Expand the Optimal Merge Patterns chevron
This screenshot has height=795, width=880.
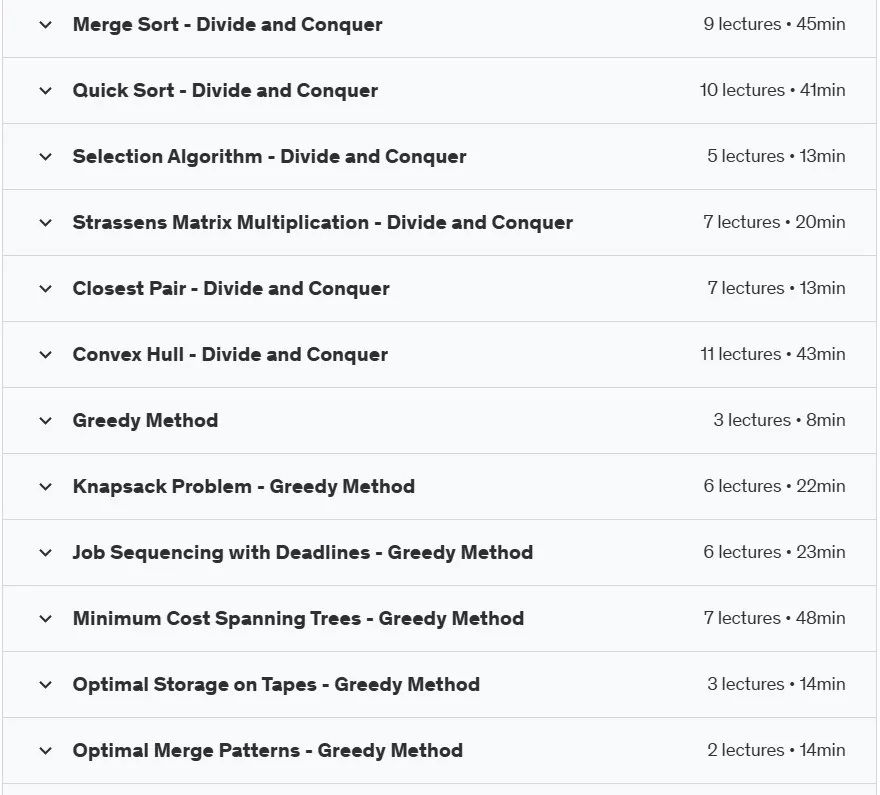45,751
